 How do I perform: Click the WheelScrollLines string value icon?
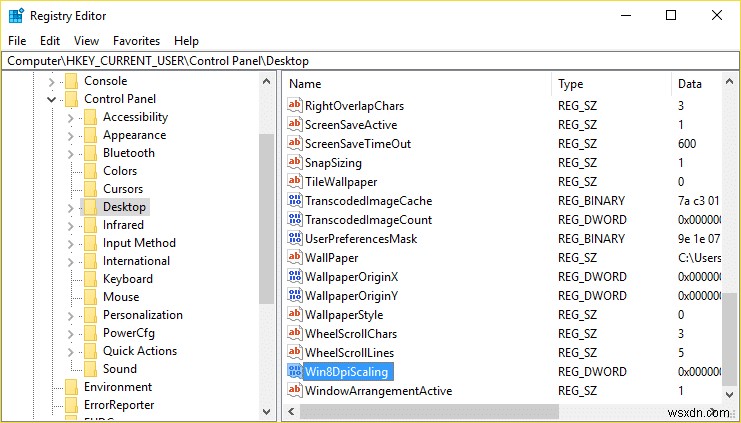pyautogui.click(x=295, y=353)
